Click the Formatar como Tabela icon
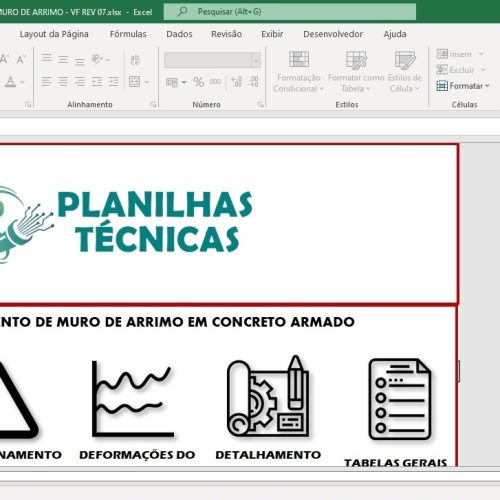The width and height of the screenshot is (500, 500). point(356,60)
